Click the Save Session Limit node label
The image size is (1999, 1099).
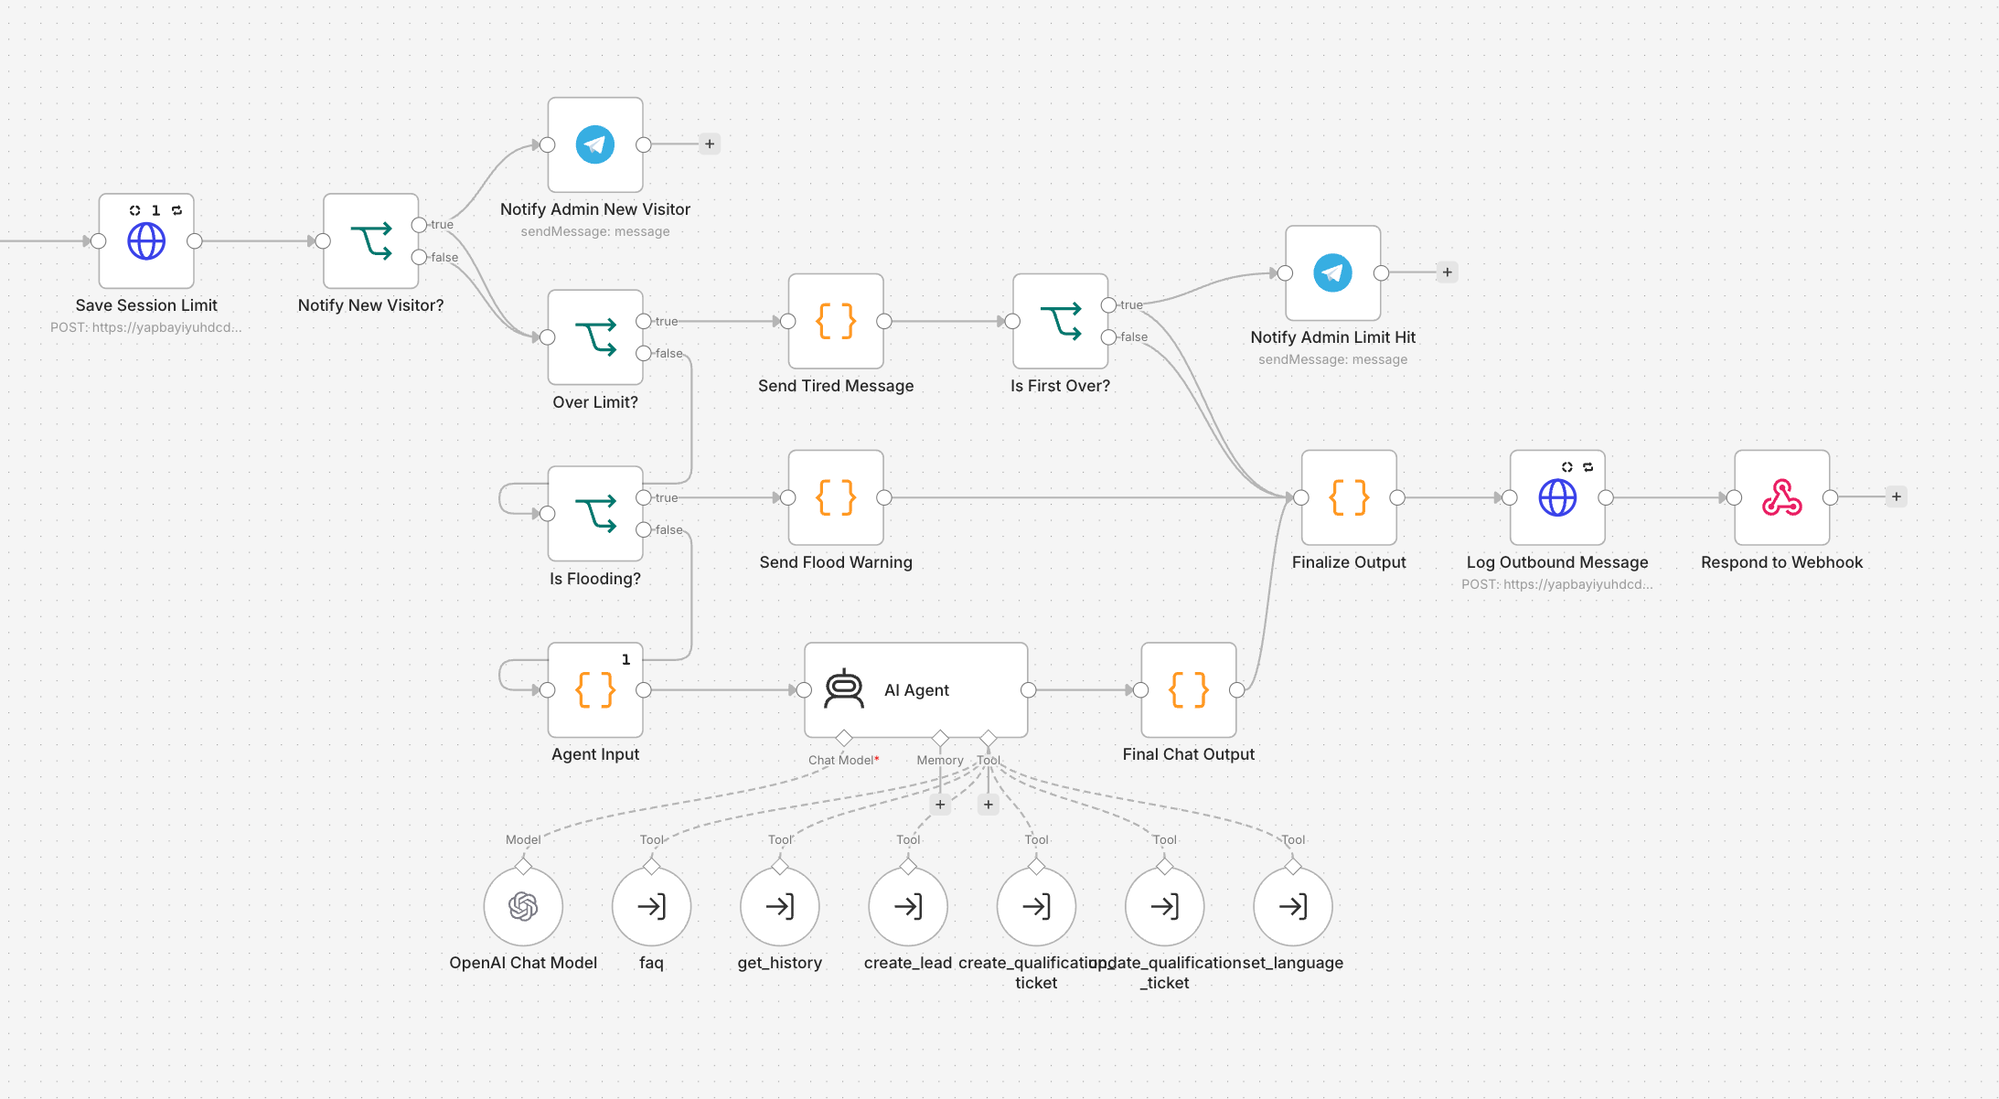pos(146,305)
